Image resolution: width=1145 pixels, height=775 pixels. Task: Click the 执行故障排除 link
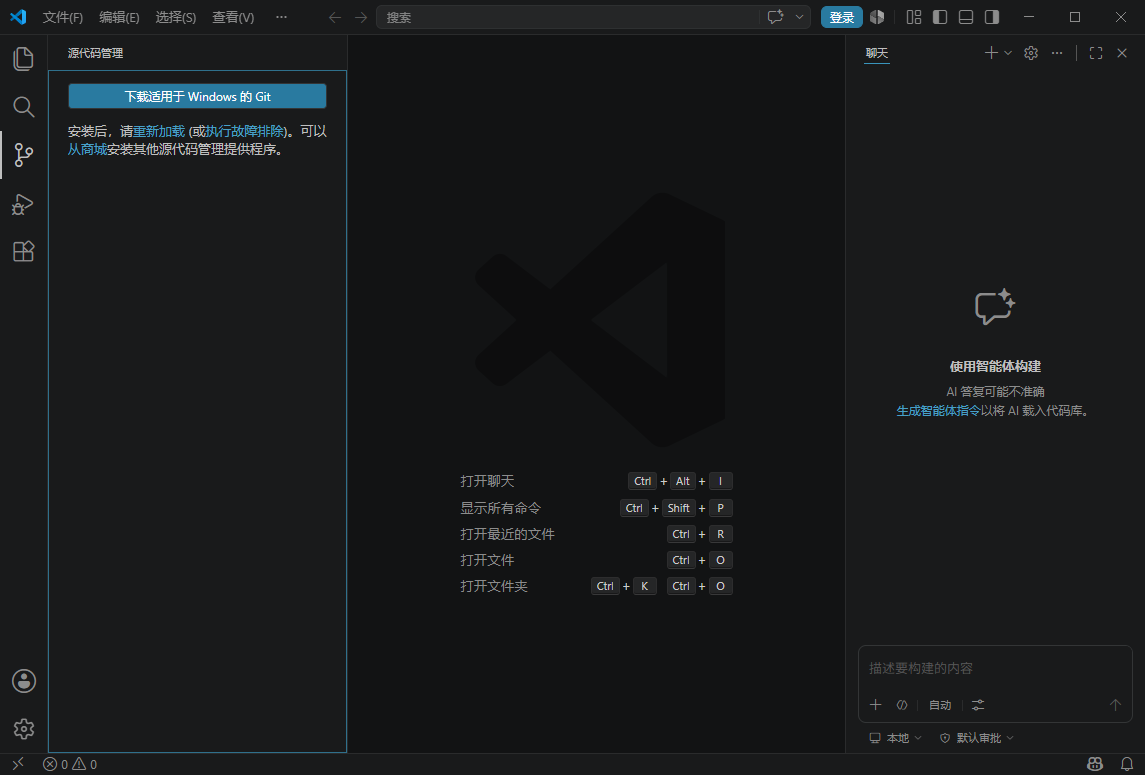click(x=244, y=131)
